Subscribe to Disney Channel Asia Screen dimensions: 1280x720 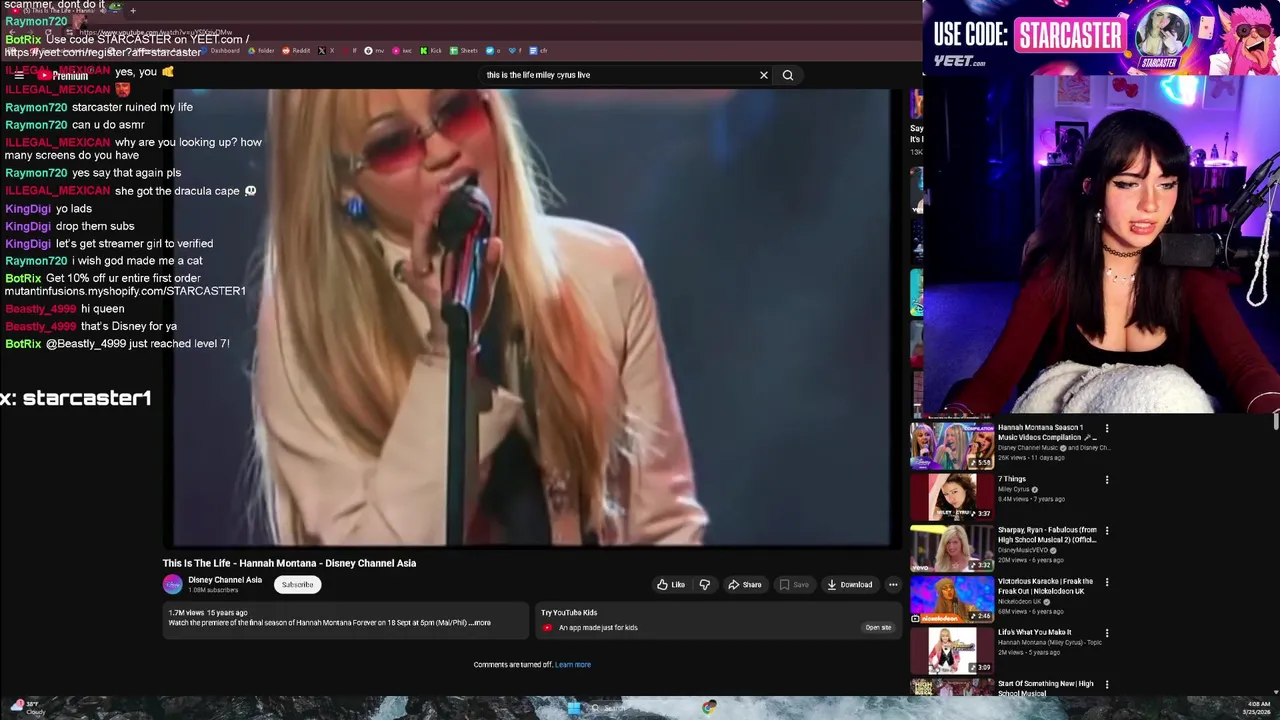pyautogui.click(x=297, y=585)
